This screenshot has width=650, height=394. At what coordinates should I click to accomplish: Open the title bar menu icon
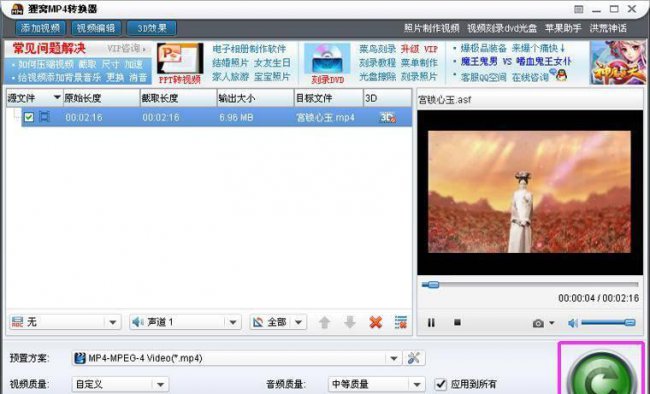[579, 9]
